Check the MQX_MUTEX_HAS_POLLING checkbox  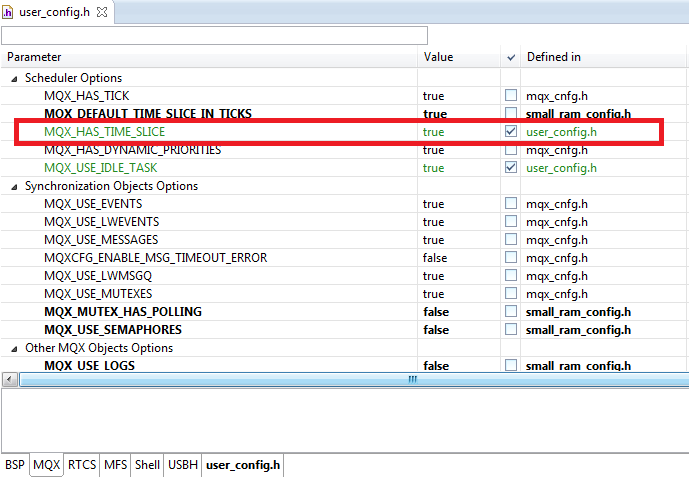(511, 312)
